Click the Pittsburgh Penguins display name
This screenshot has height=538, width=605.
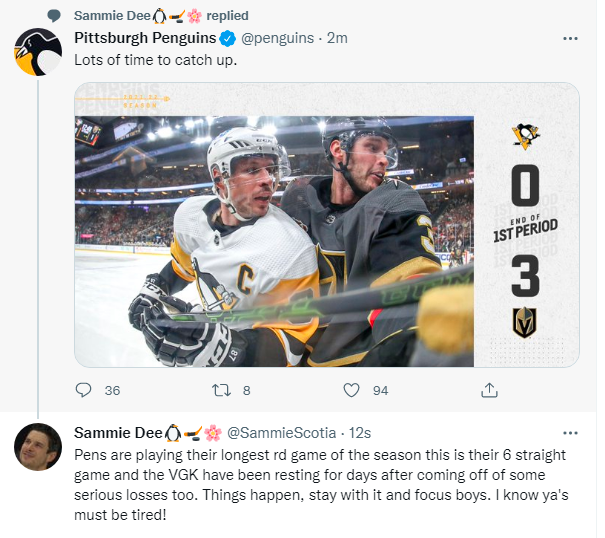coord(145,38)
